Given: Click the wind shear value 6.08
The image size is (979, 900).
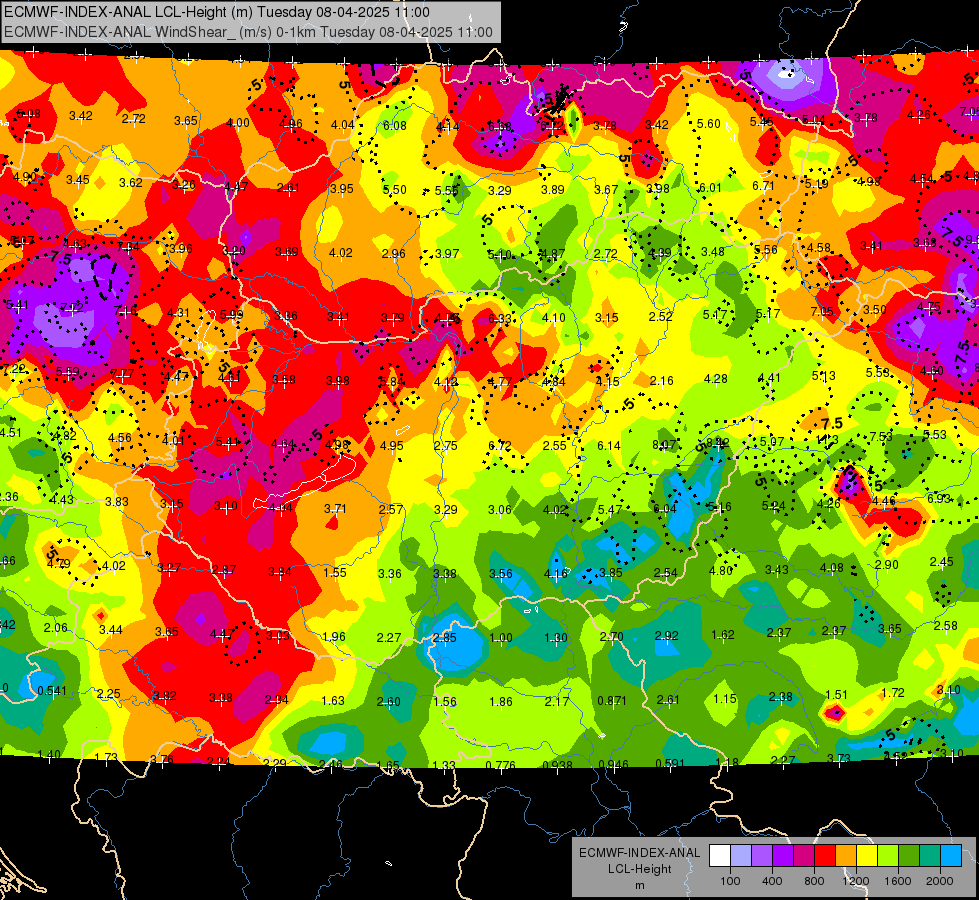Looking at the screenshot, I should (395, 126).
